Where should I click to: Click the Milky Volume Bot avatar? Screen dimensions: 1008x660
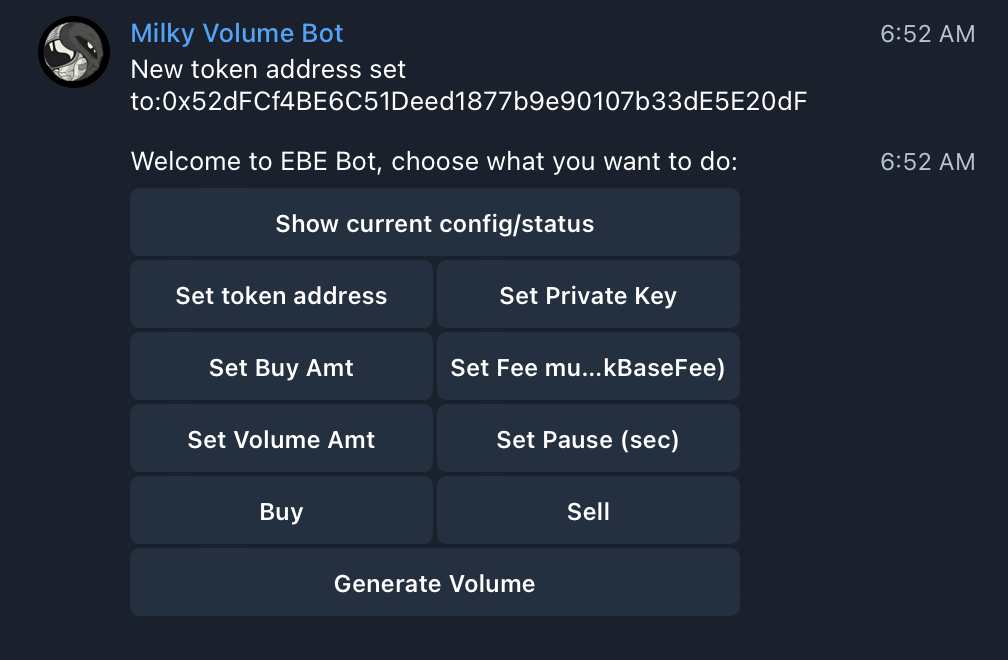[73, 52]
